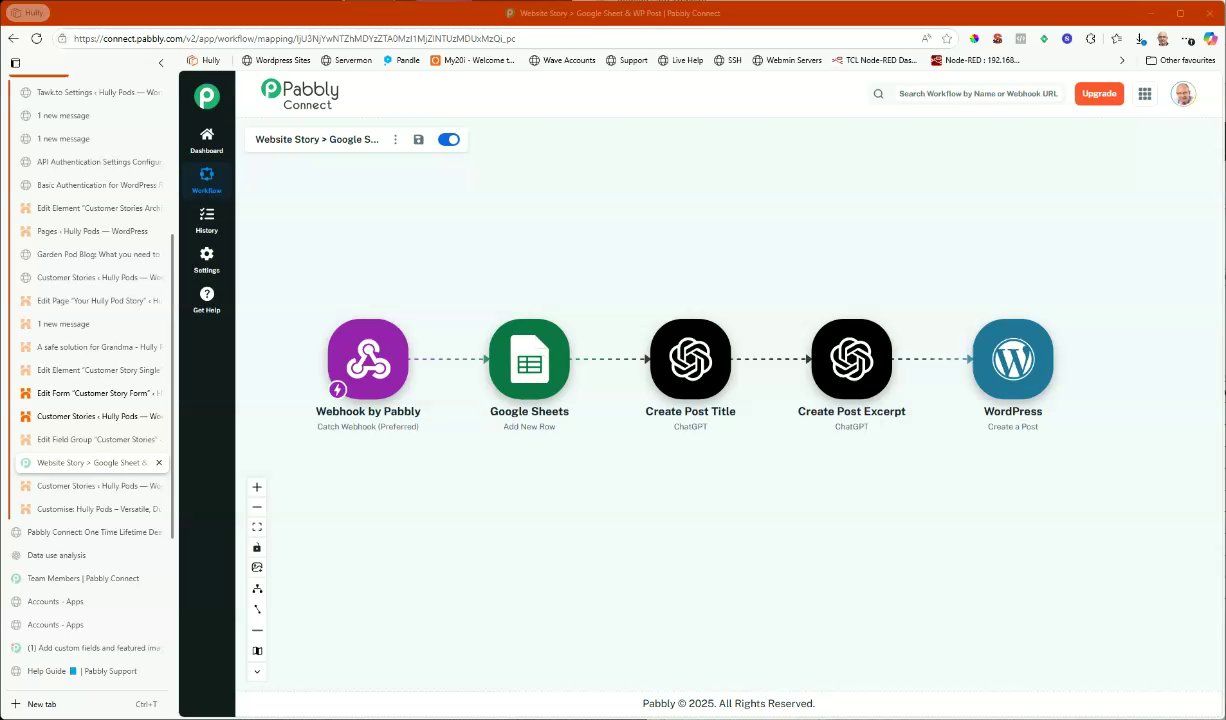Open the workflow three-dot options menu
This screenshot has height=720, width=1226.
(x=396, y=140)
